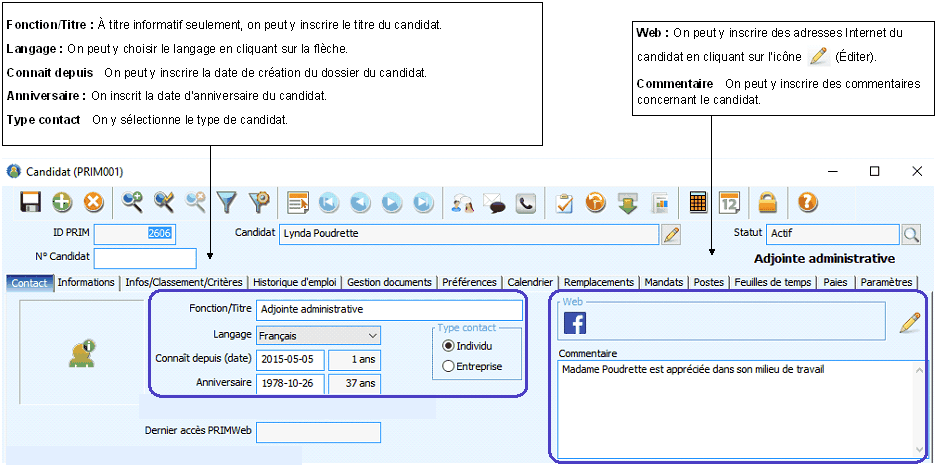
Task: Switch to the Informations tab
Action: tap(86, 283)
